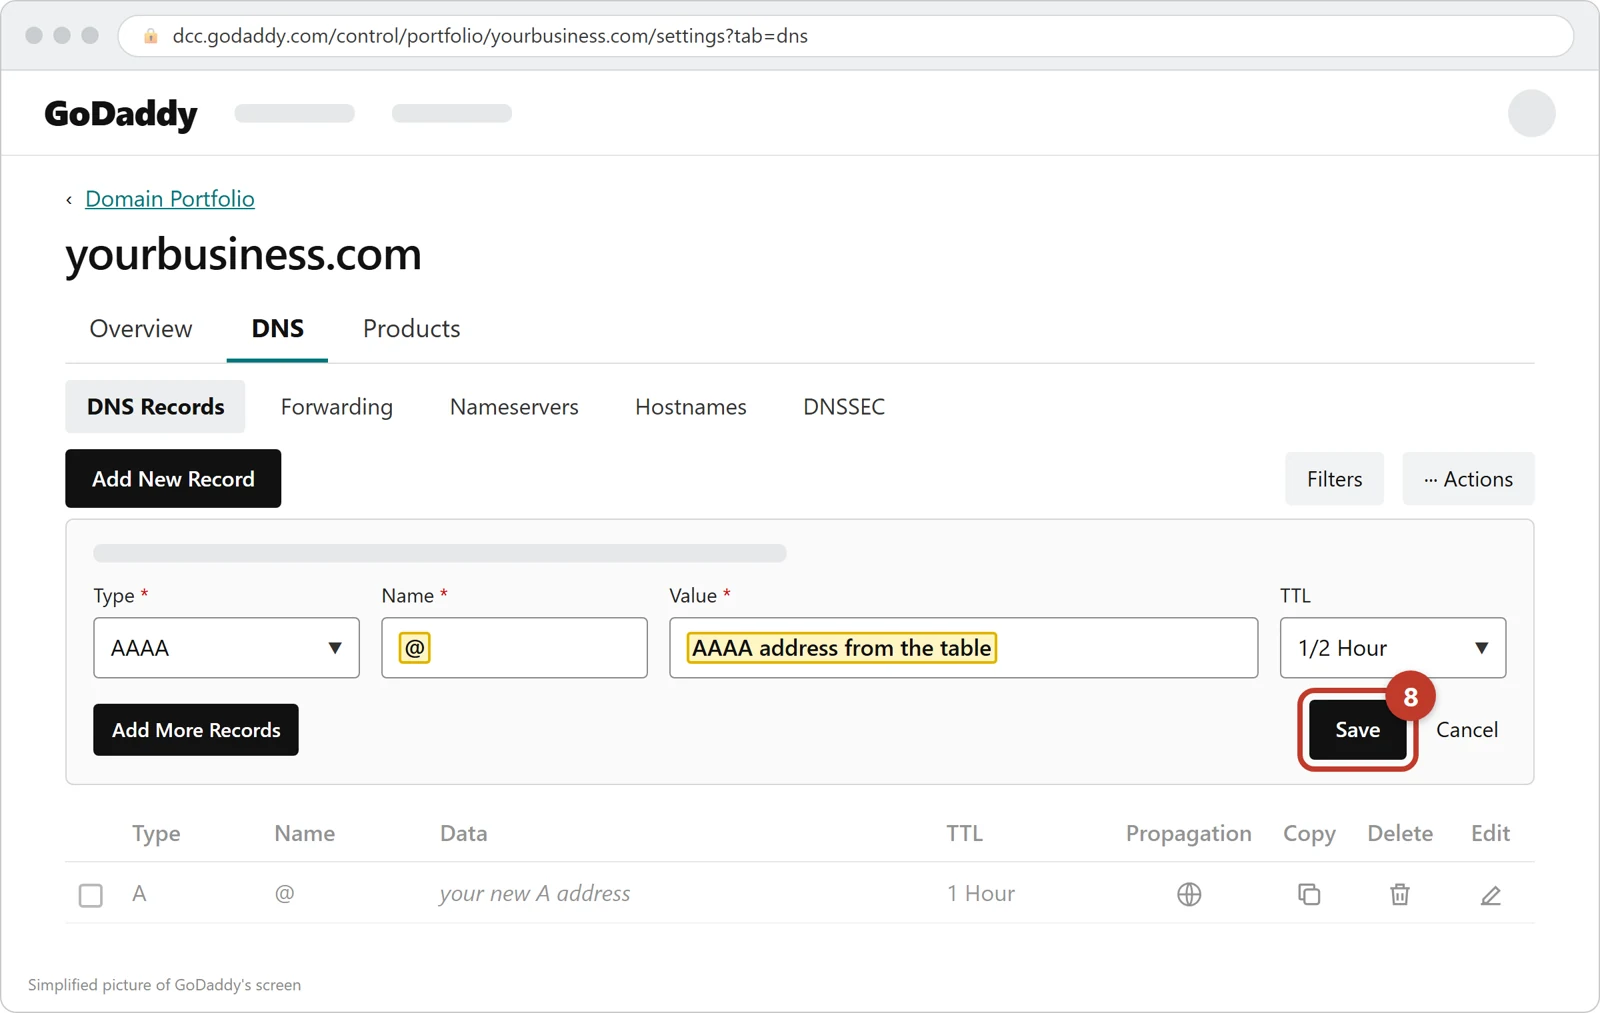Image resolution: width=1600 pixels, height=1013 pixels.
Task: Open the Actions menu
Action: [1468, 479]
